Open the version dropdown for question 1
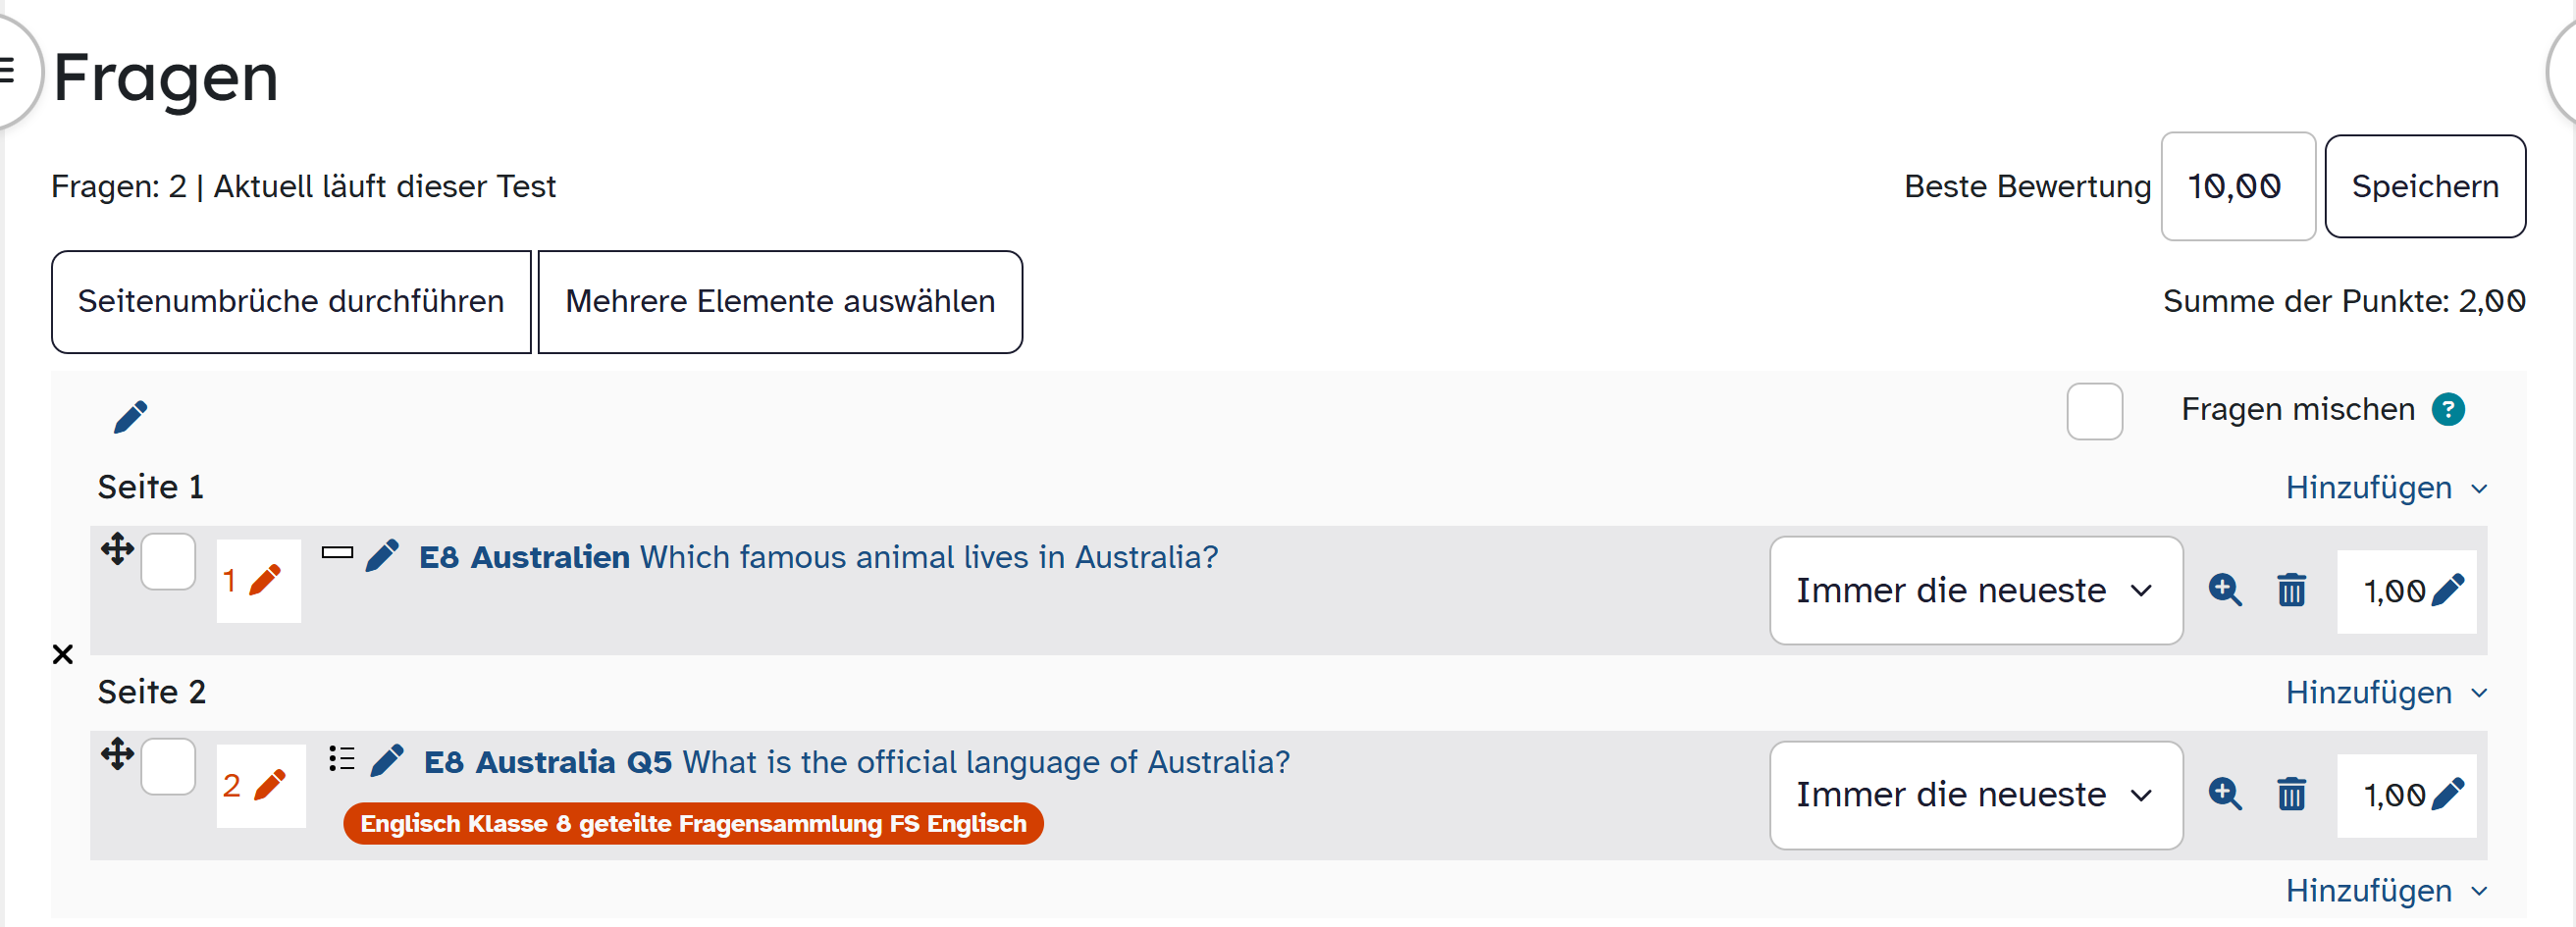This screenshot has height=927, width=2576. tap(1975, 590)
